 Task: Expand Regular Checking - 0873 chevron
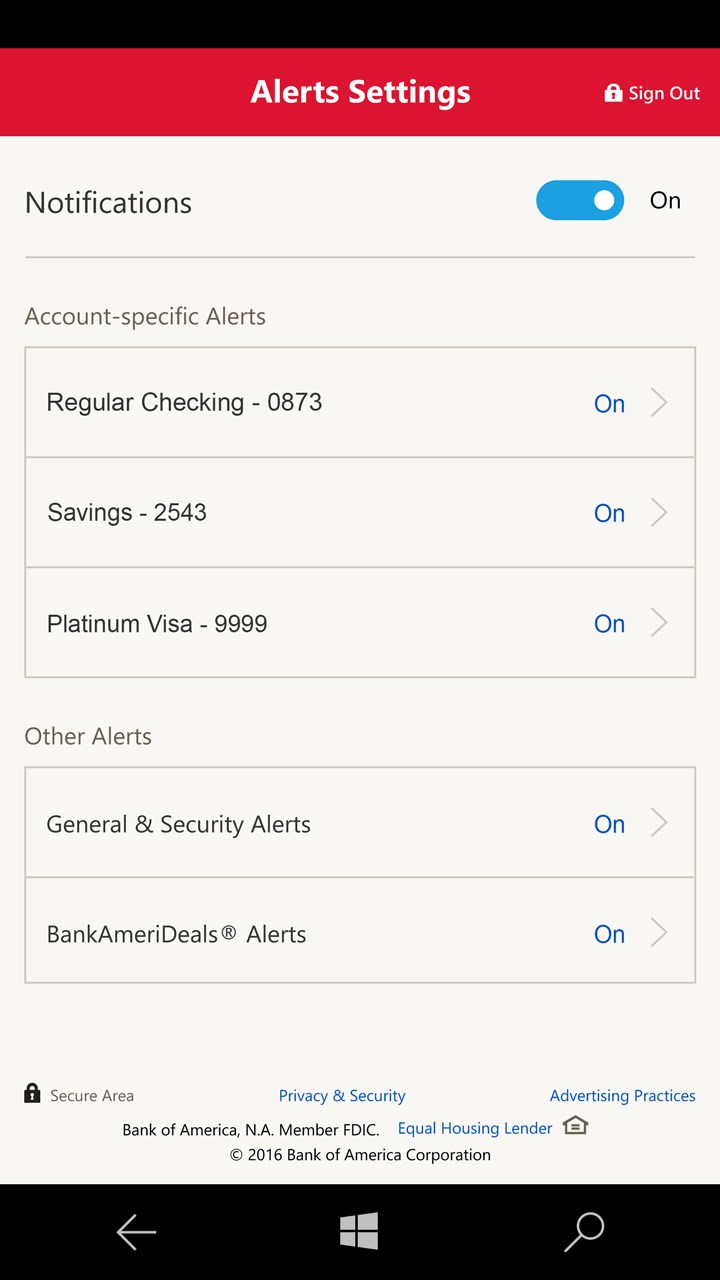click(659, 403)
